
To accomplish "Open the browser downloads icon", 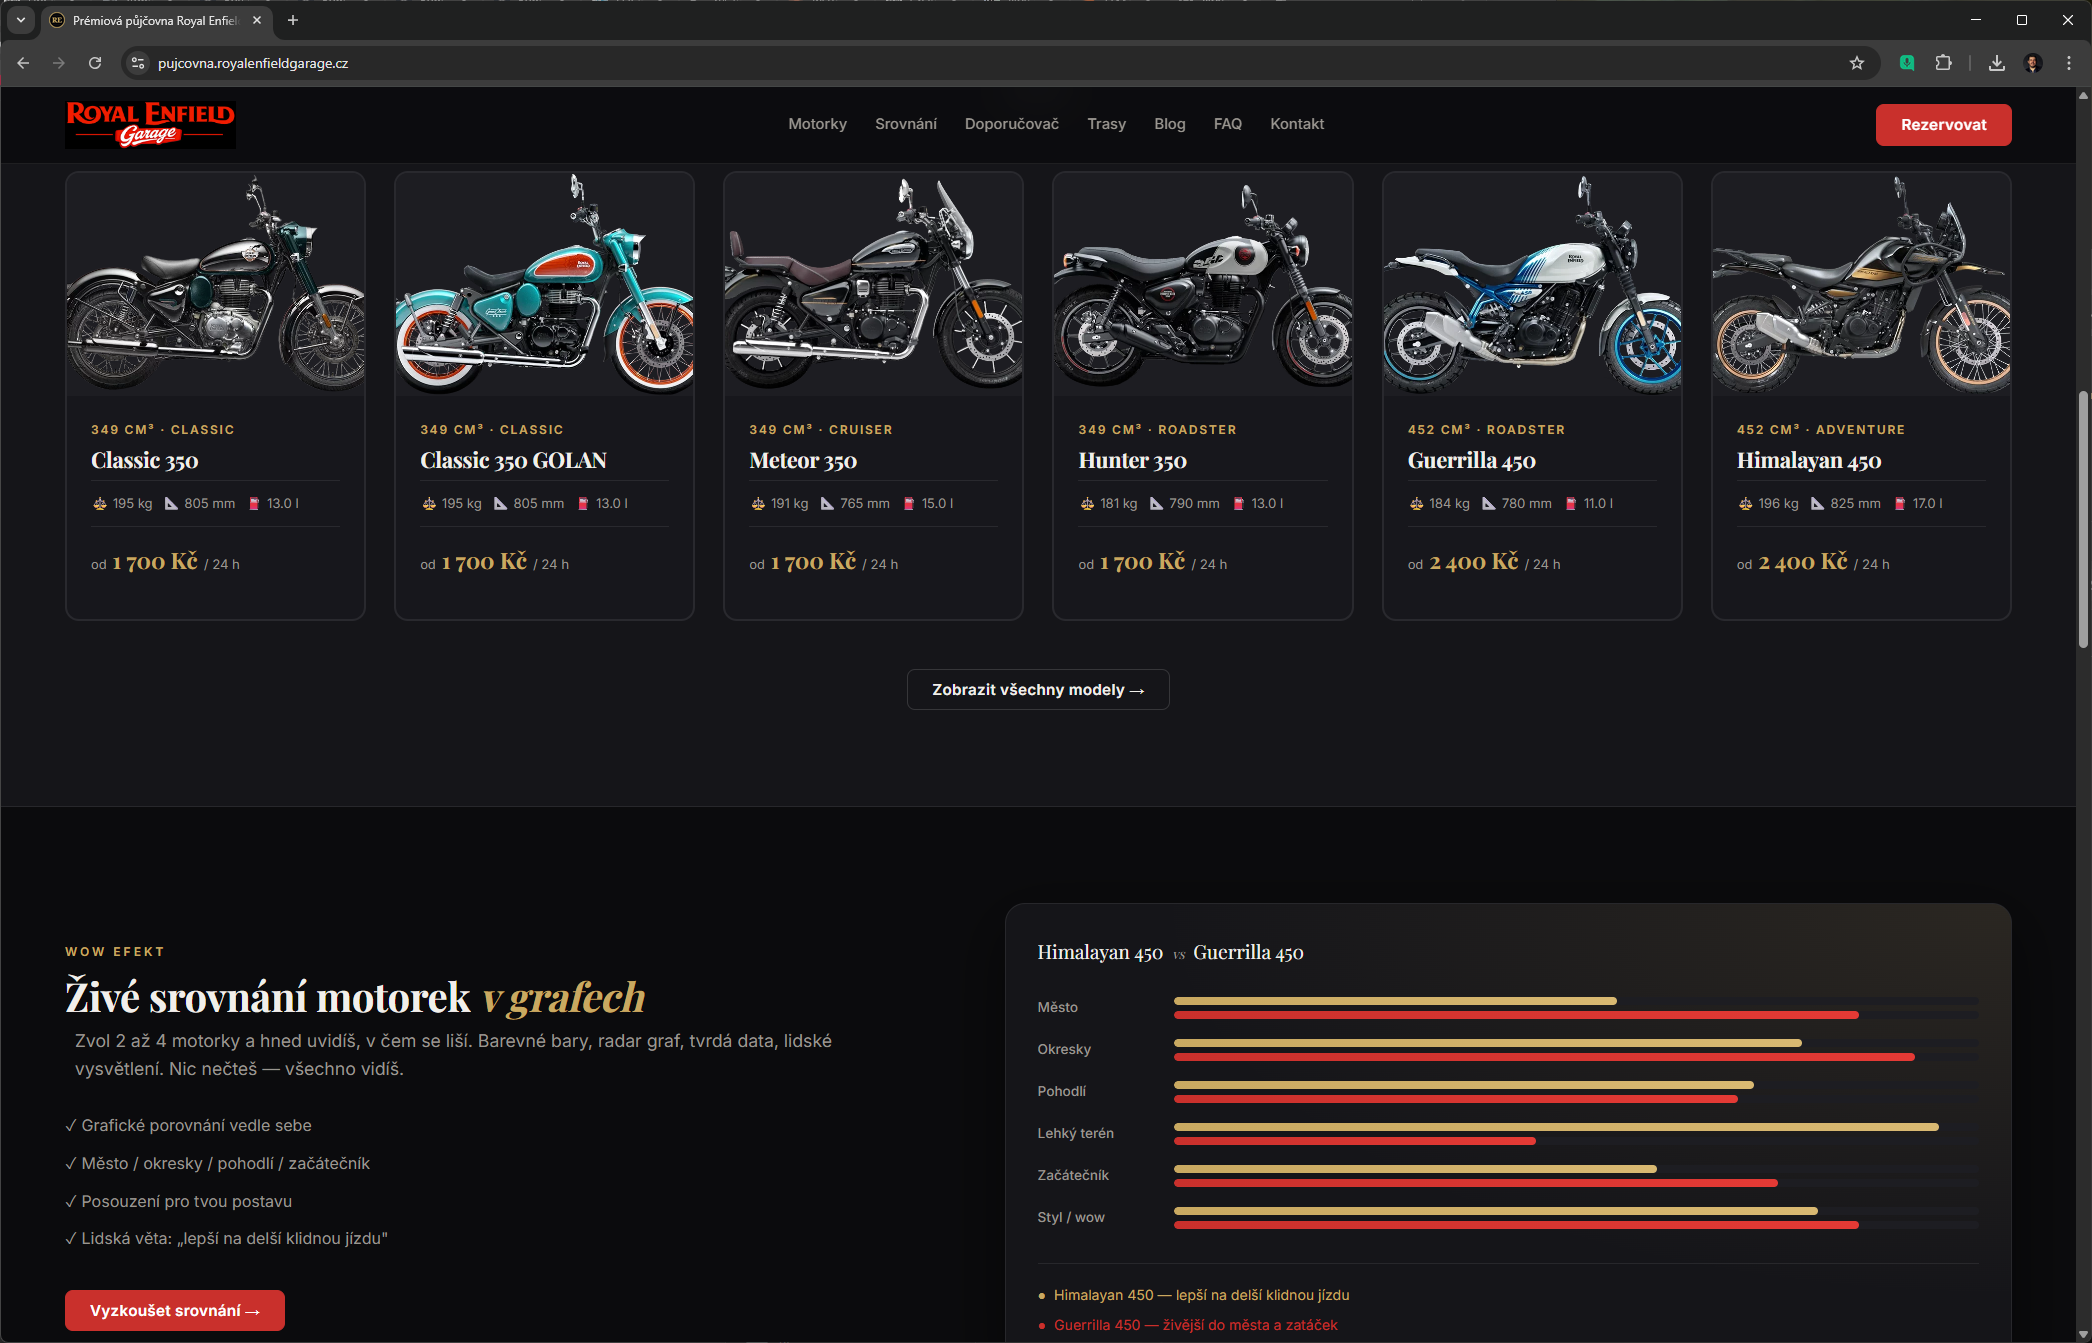I will tap(1996, 63).
